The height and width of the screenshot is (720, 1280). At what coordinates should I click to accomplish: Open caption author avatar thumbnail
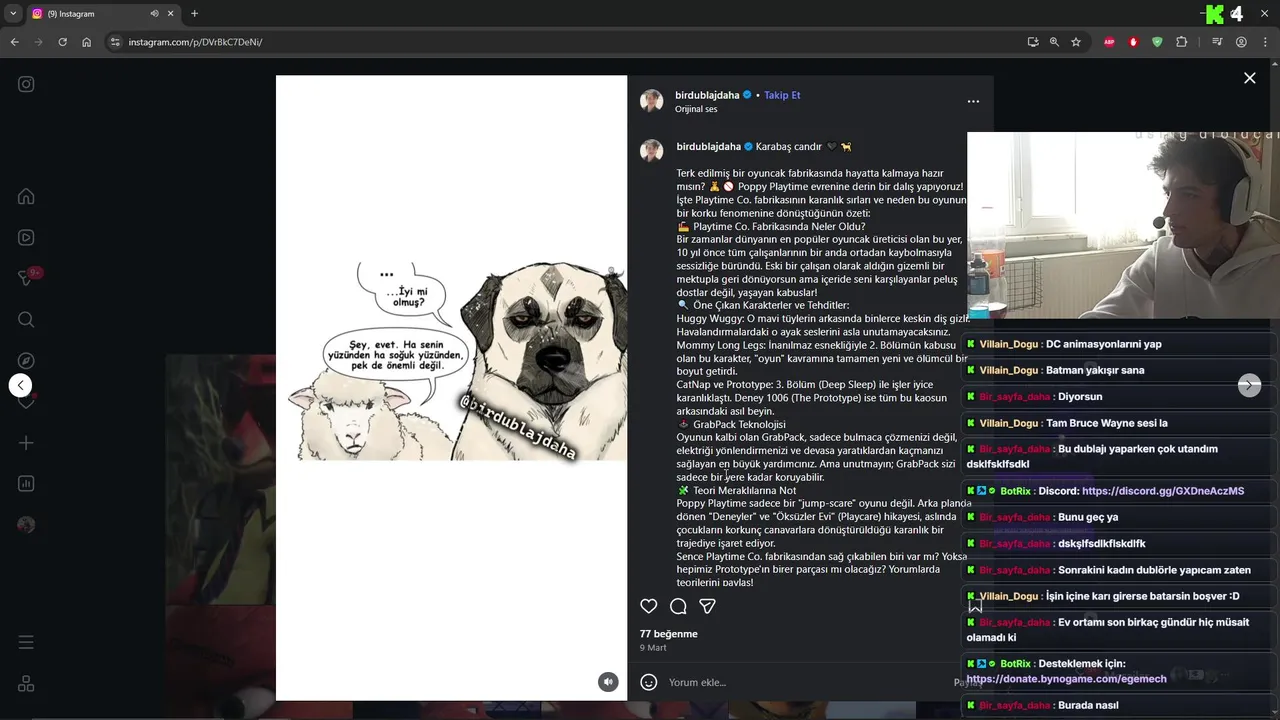click(x=651, y=151)
